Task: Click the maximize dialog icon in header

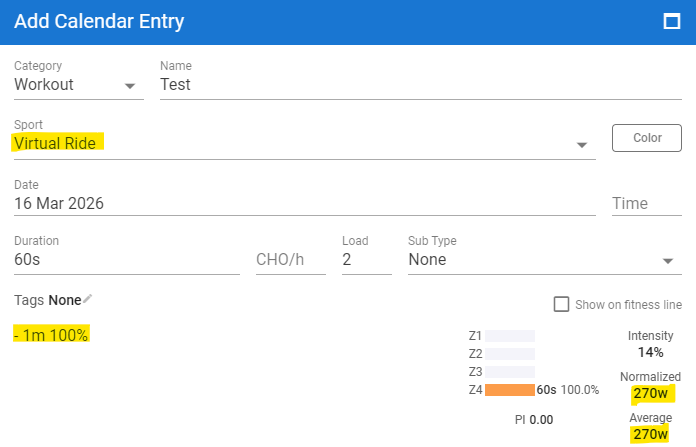Action: point(672,21)
